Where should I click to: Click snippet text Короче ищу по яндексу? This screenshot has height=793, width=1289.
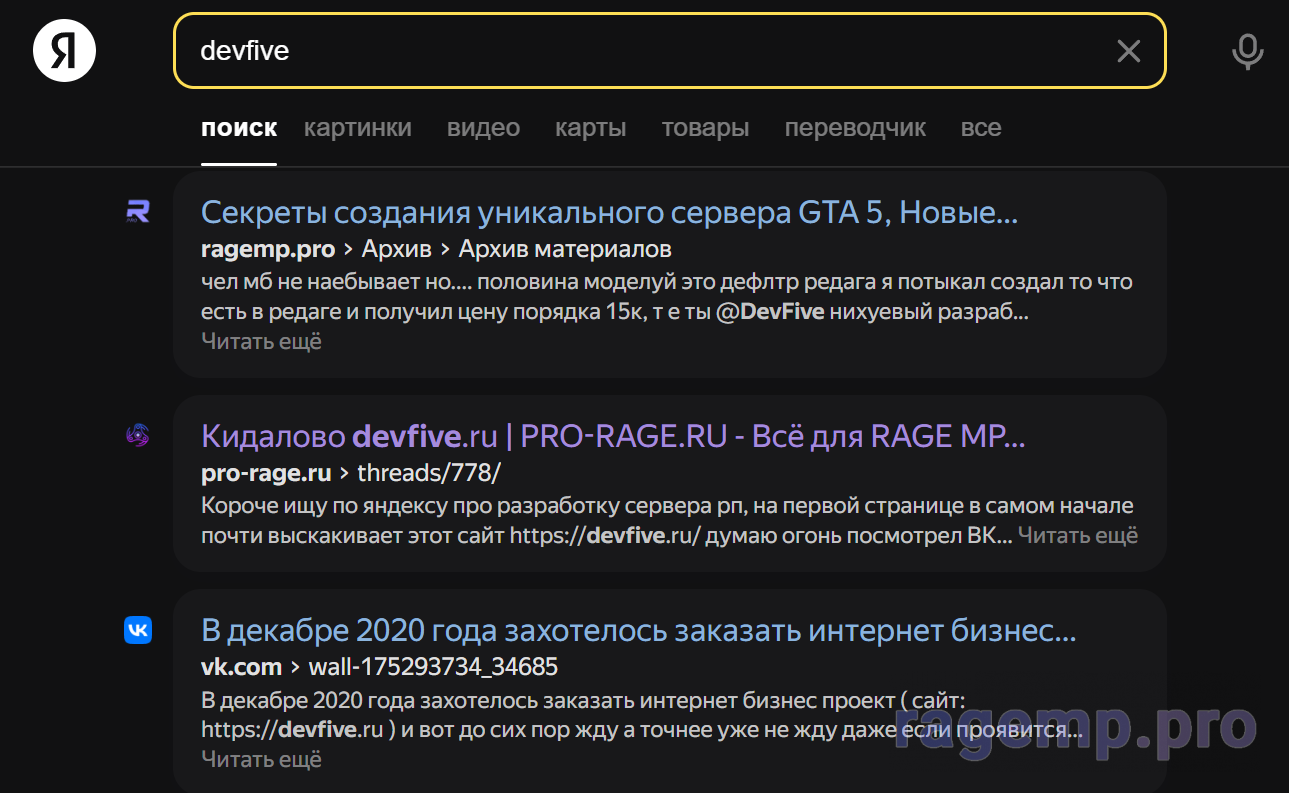point(667,521)
